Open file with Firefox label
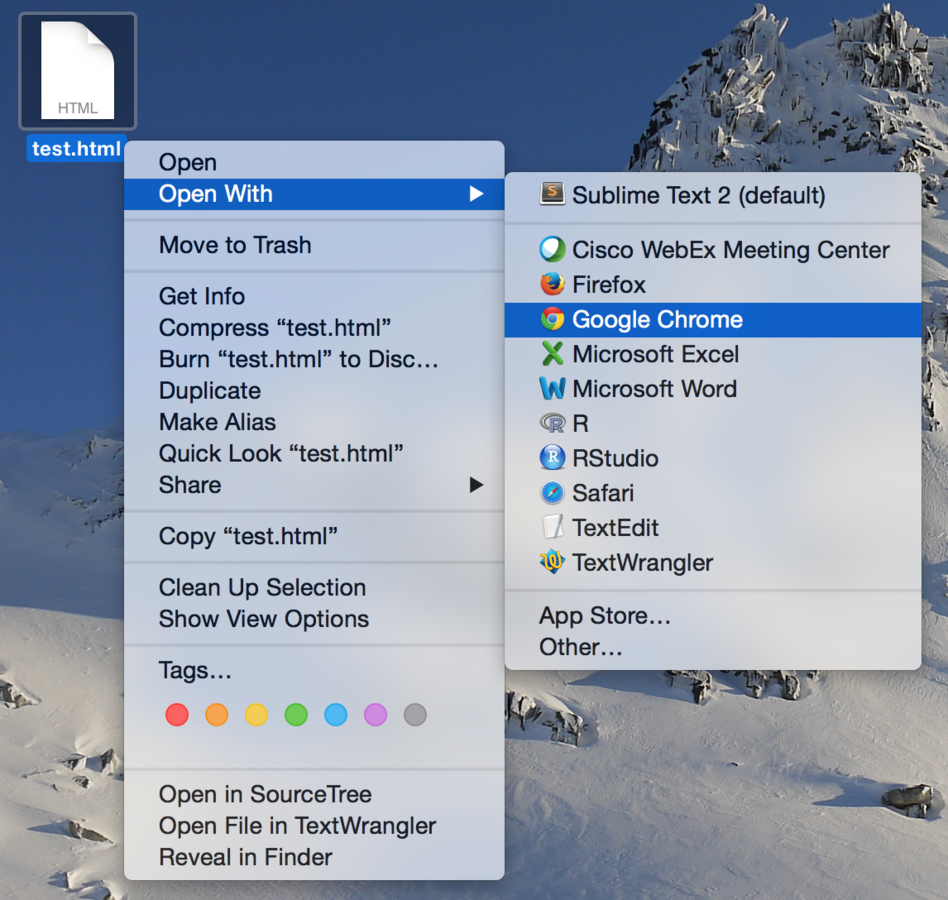 tap(609, 285)
